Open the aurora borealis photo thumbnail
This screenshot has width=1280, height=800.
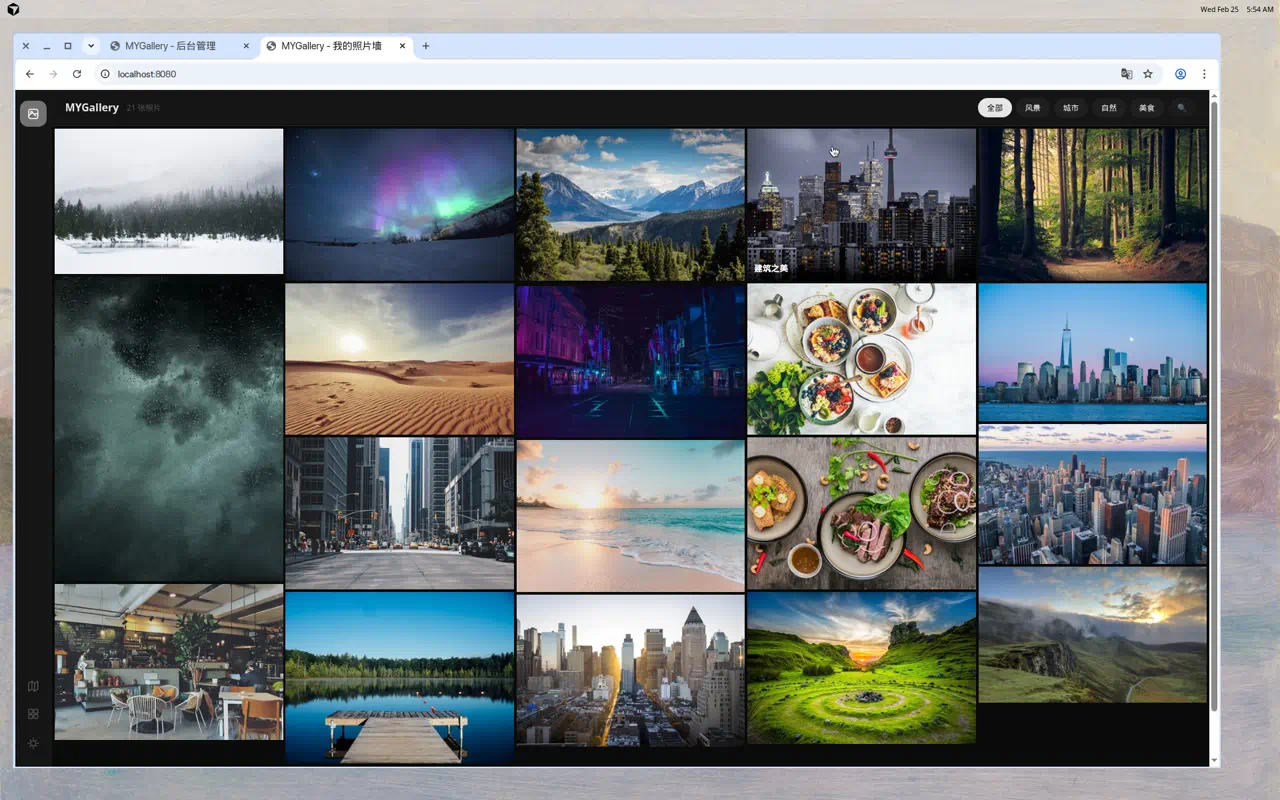pyautogui.click(x=399, y=204)
